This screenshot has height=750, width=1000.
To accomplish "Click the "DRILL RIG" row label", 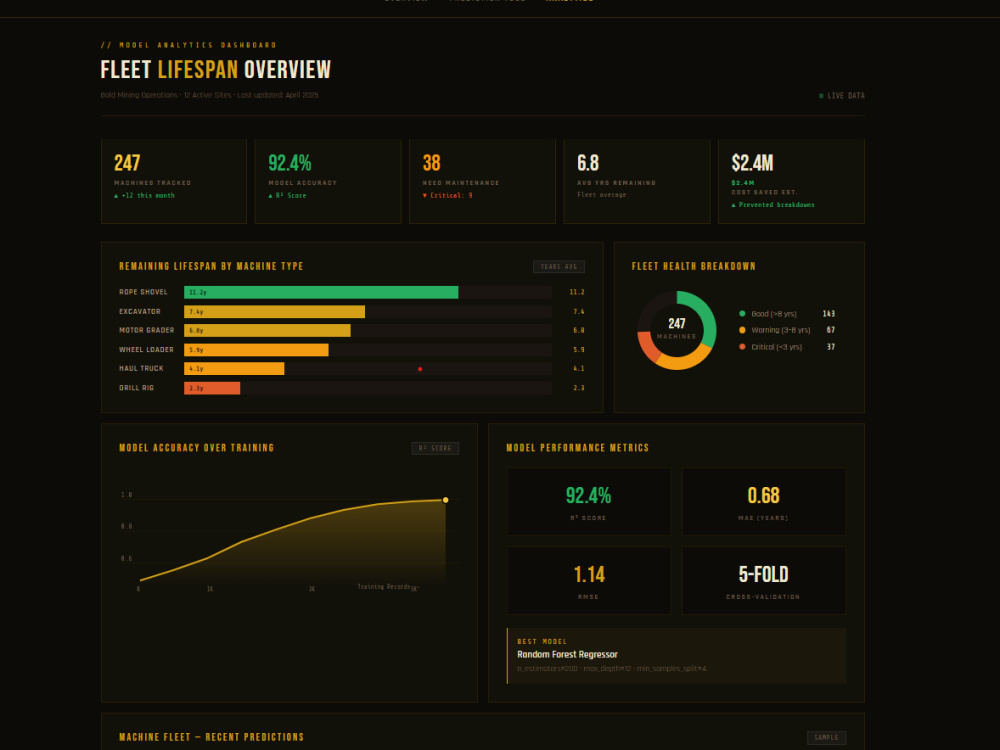I will [x=136, y=388].
